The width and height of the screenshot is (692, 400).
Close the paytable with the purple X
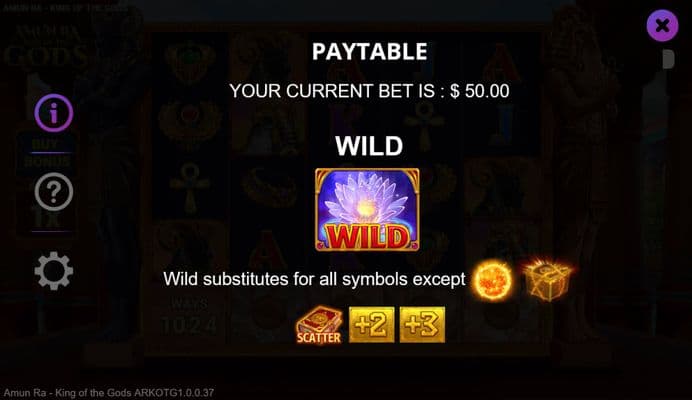click(662, 26)
